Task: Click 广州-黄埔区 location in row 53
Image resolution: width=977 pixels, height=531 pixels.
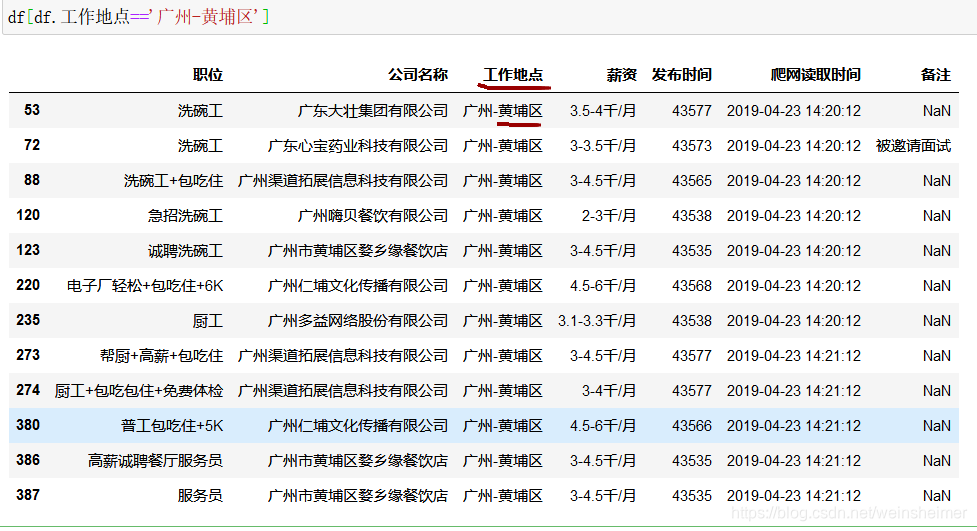Action: pyautogui.click(x=503, y=111)
